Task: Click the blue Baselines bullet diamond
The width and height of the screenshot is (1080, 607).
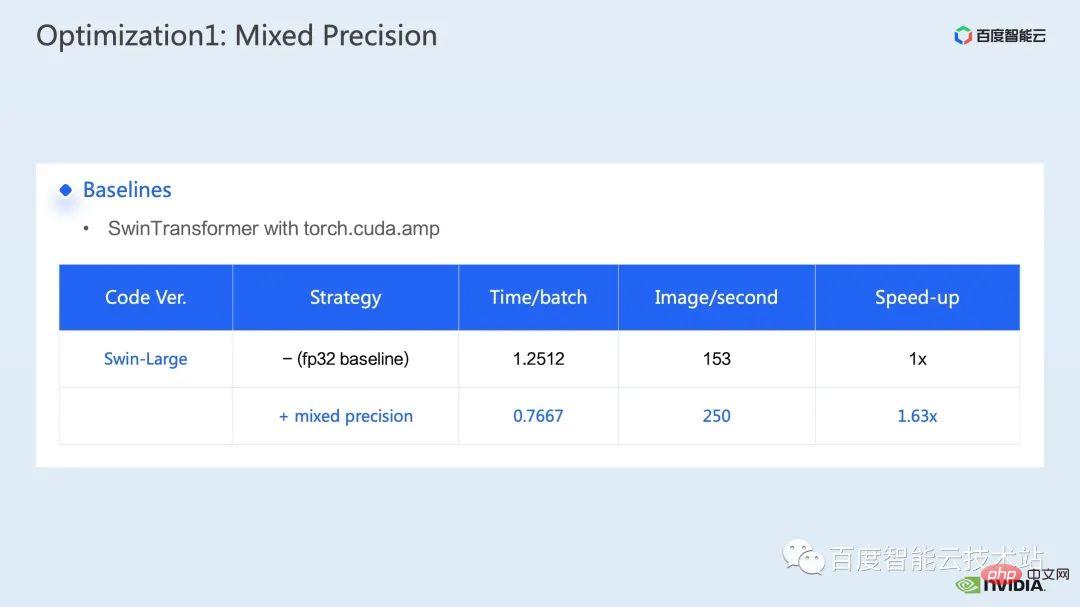Action: [65, 189]
